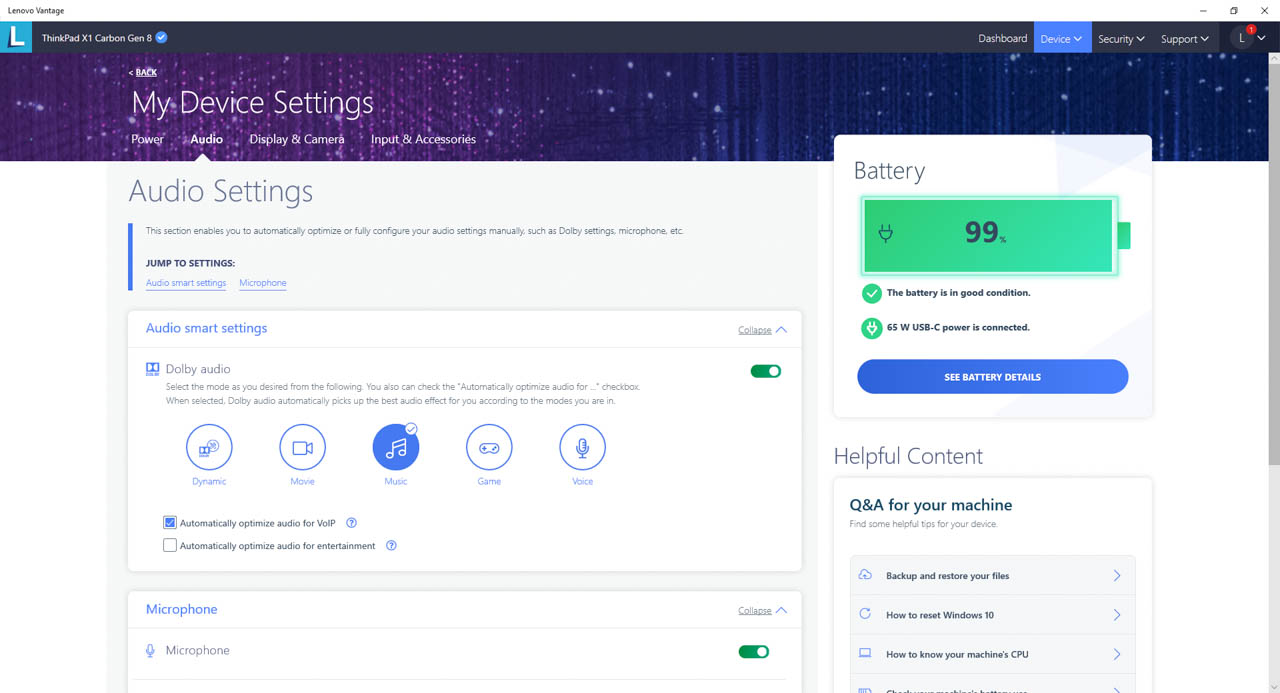Switch to the Display & Camera tab
Viewport: 1280px width, 693px height.
(296, 139)
